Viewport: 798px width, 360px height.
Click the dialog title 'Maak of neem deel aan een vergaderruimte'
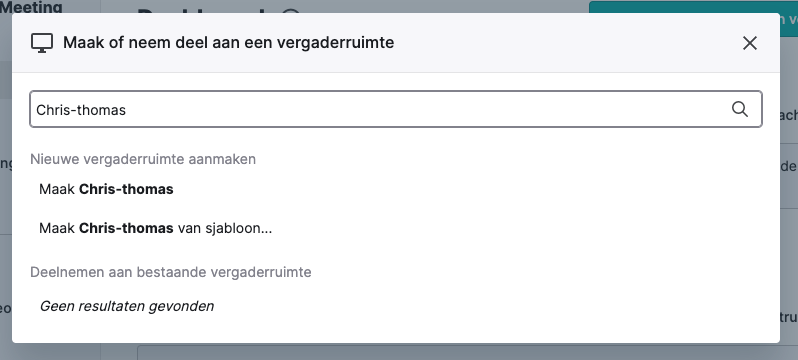[229, 43]
